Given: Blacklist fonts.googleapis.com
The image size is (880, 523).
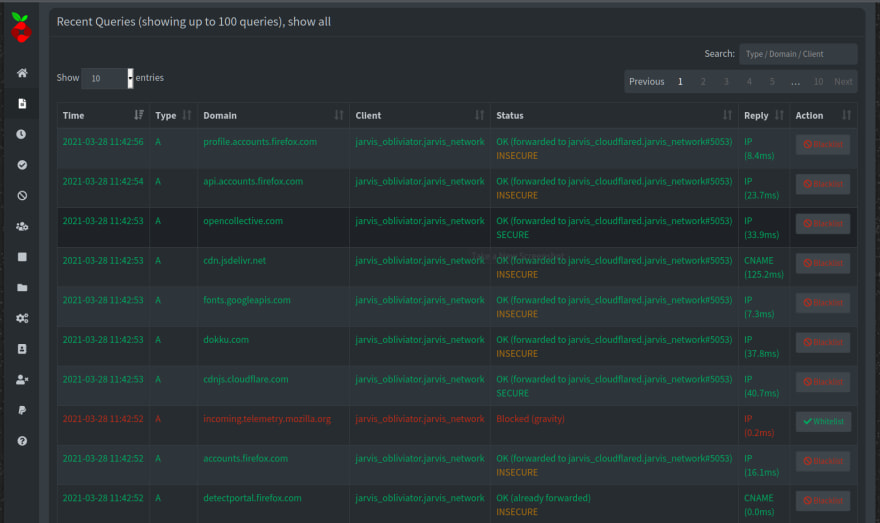Looking at the screenshot, I should point(823,303).
